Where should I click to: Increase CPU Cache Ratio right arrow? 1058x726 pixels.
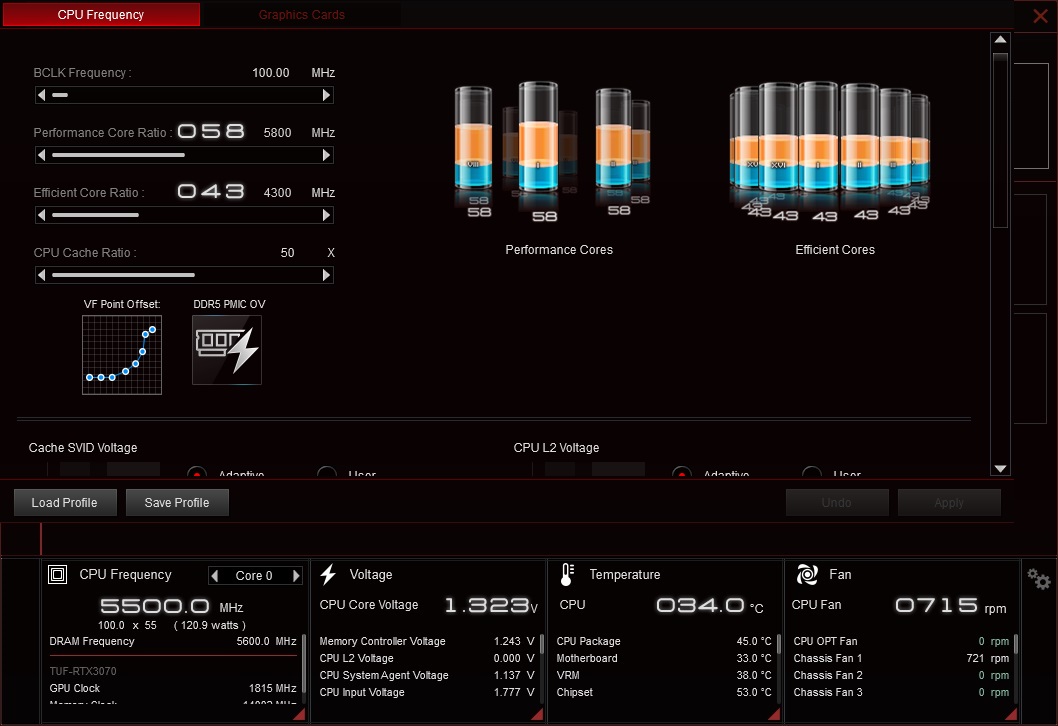327,275
